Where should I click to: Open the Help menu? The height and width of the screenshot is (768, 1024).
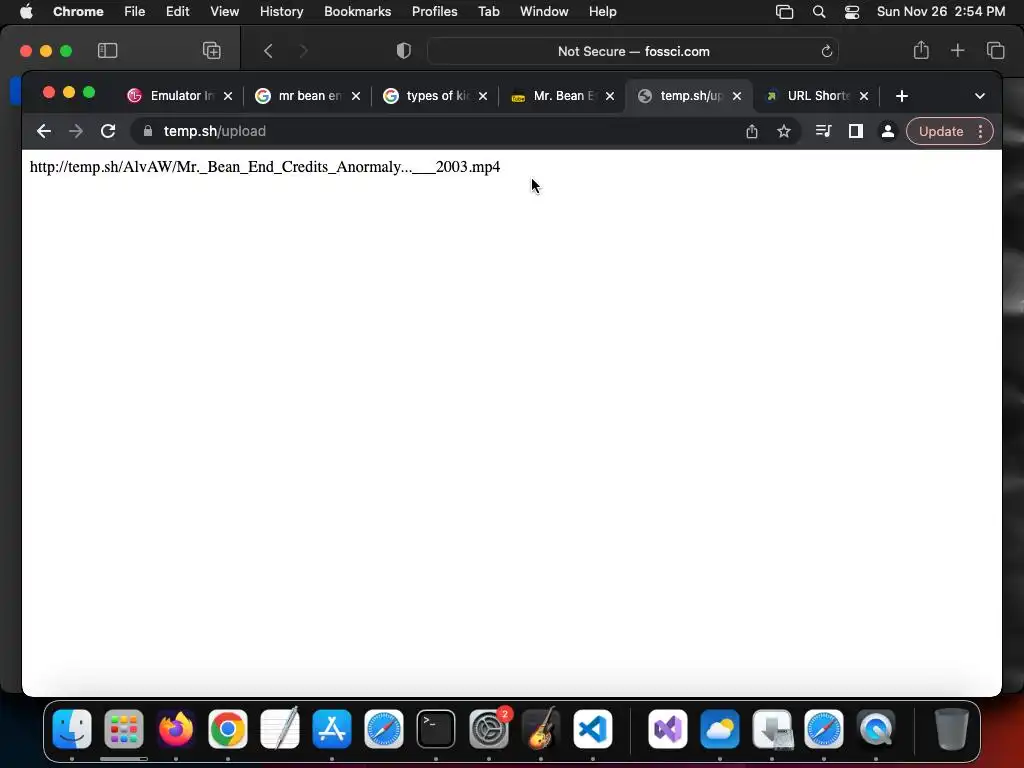[602, 12]
